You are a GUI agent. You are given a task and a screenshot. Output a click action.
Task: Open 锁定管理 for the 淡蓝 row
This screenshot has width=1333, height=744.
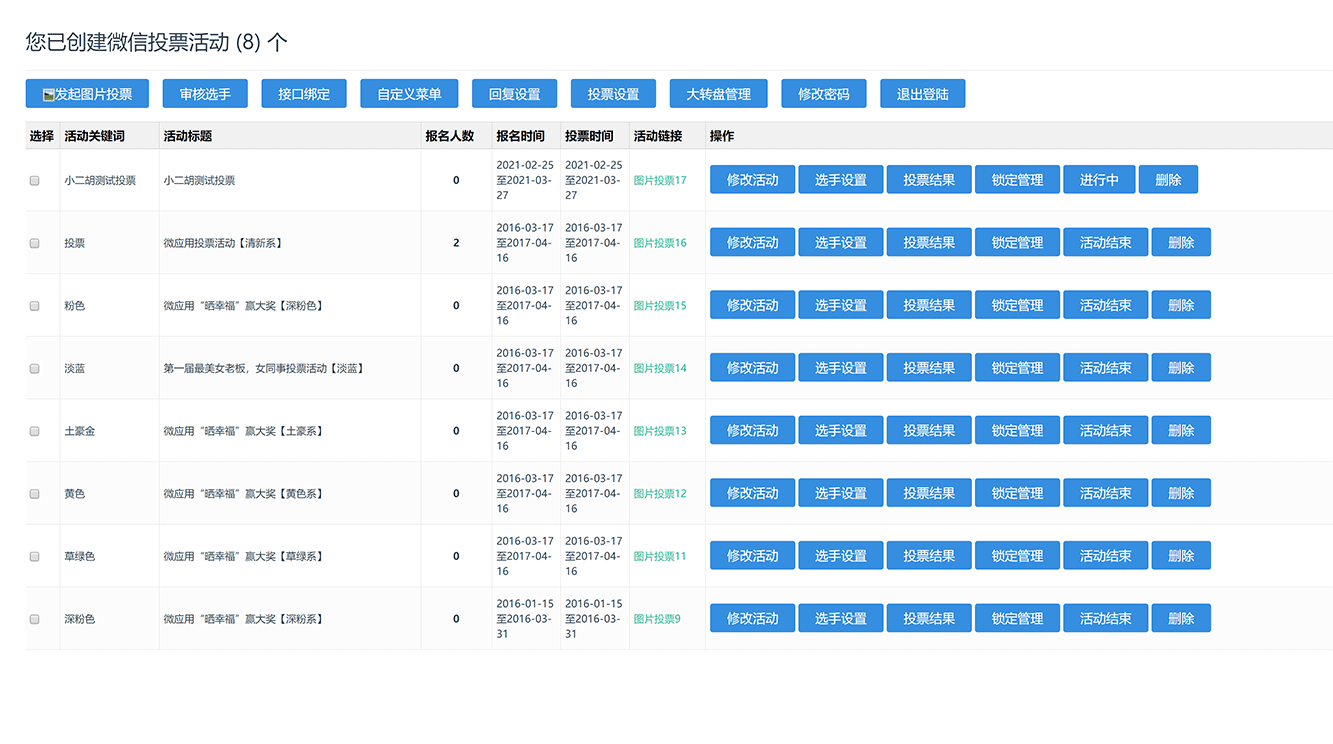pos(1016,367)
